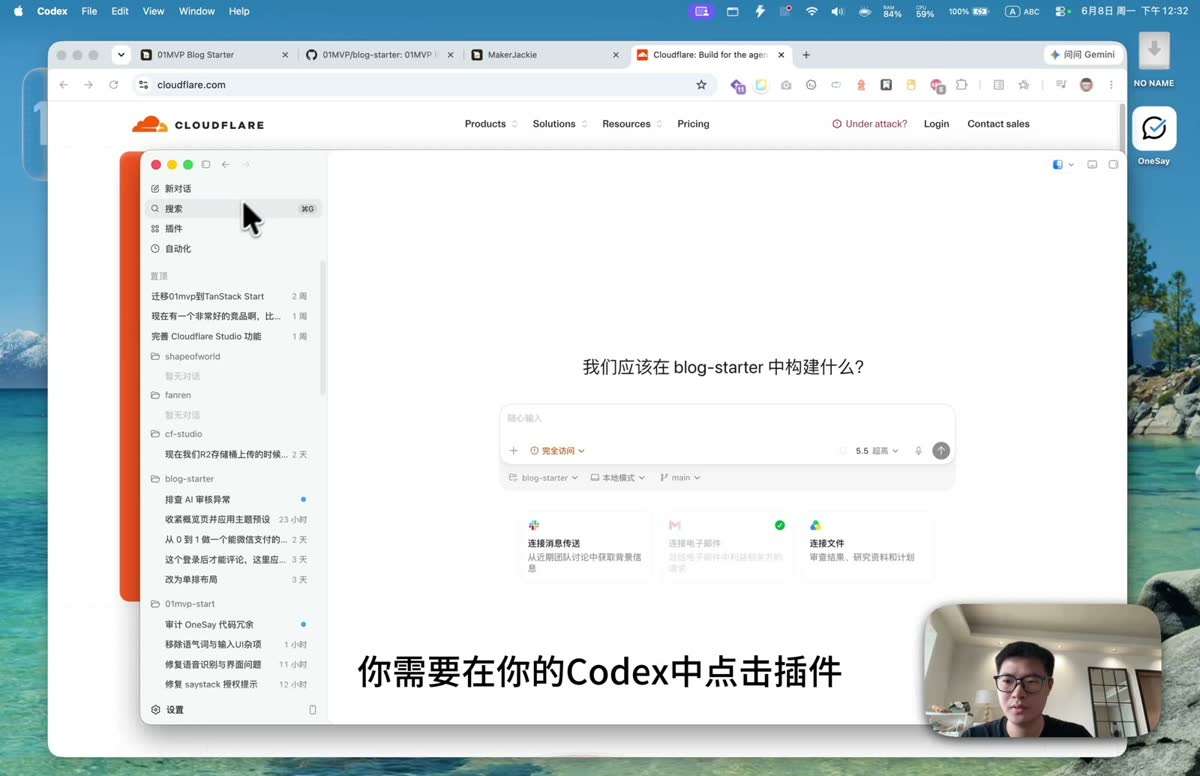Open Chrome tab search dropdown arrow
Image resolution: width=1200 pixels, height=776 pixels.
121,55
